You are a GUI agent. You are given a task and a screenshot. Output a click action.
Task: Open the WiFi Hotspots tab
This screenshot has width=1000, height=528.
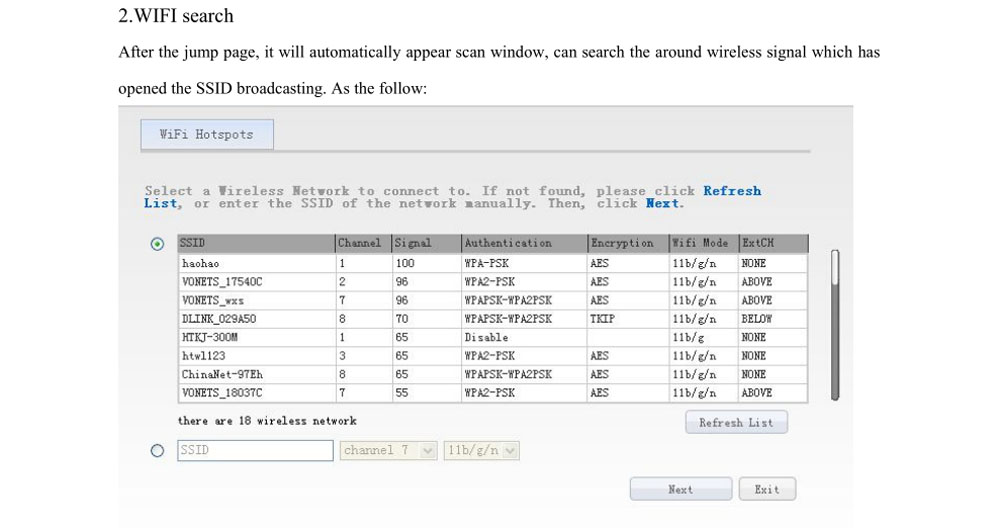coord(207,135)
